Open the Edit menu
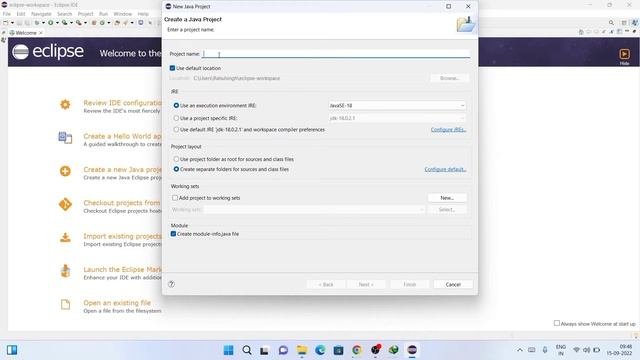Image resolution: width=640 pixels, height=360 pixels. (21, 14)
